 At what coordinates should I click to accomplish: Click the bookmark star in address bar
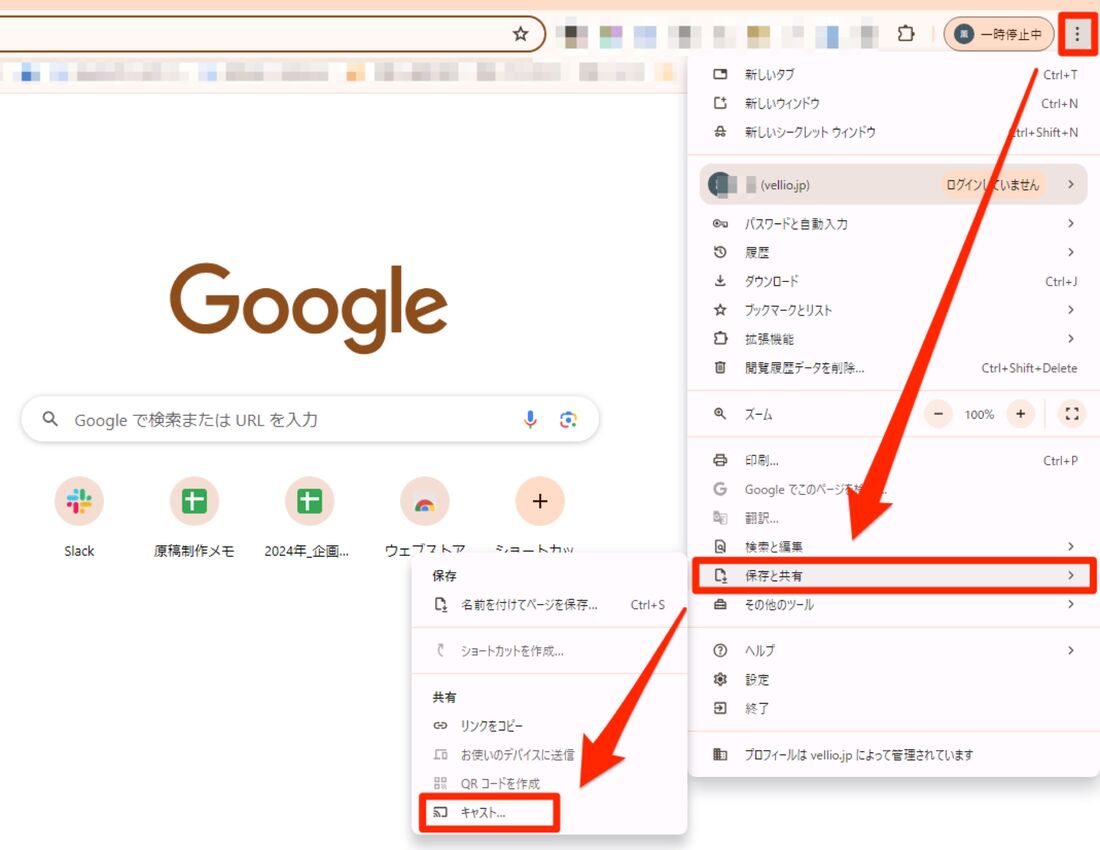521,34
